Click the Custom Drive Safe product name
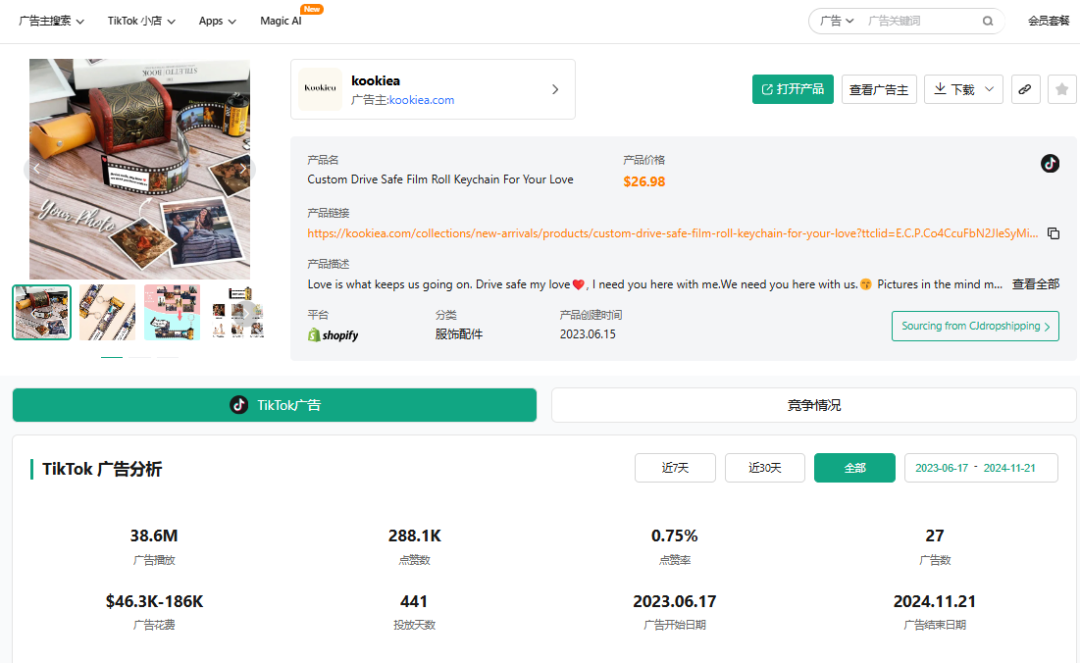Screen dimensions: 1080x663 (440, 179)
